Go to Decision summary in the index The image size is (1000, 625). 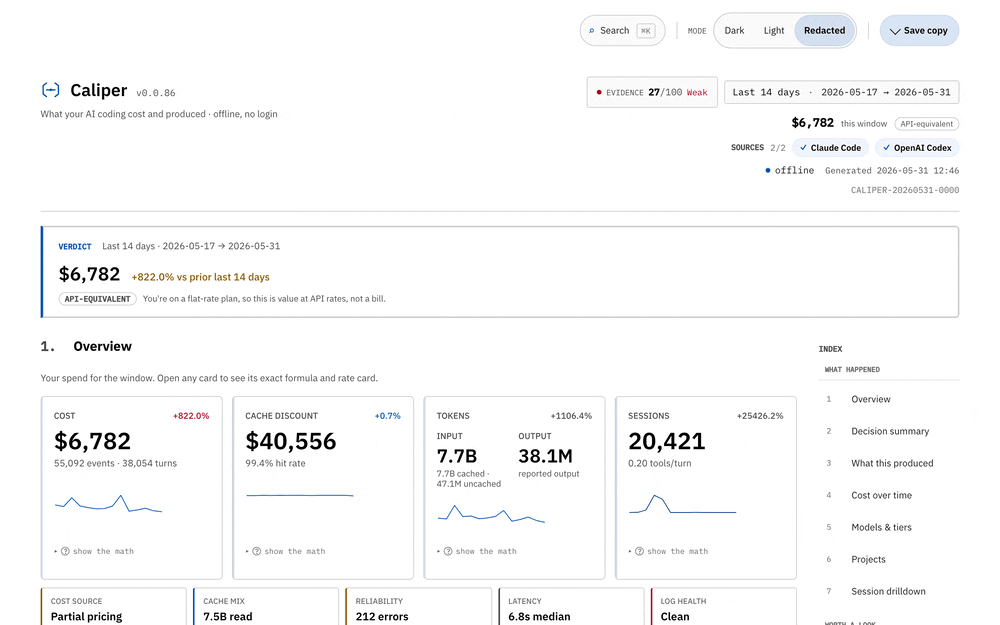click(x=890, y=431)
